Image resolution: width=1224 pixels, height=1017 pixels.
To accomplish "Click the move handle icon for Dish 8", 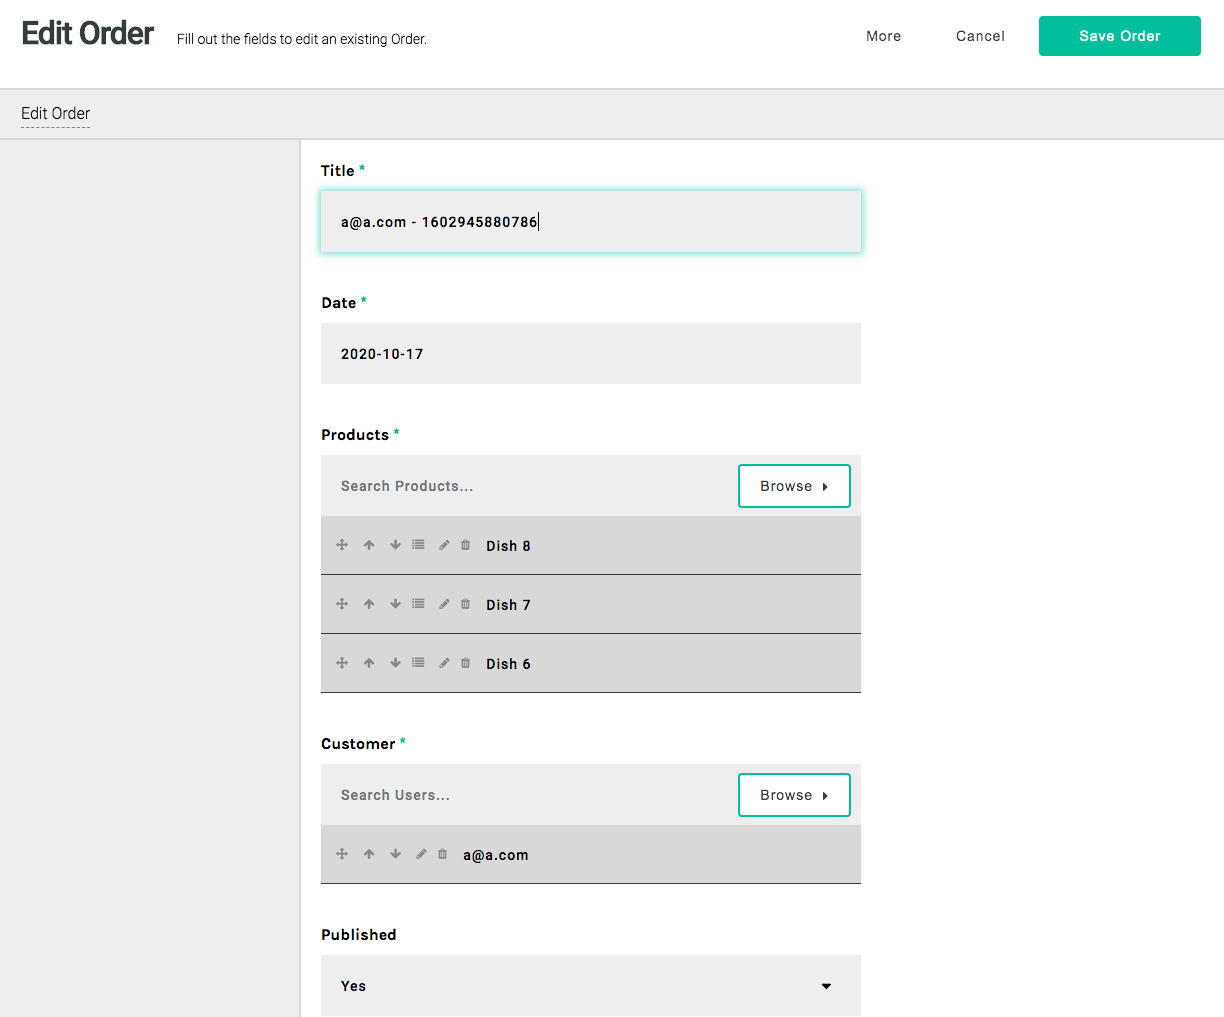I will point(342,545).
